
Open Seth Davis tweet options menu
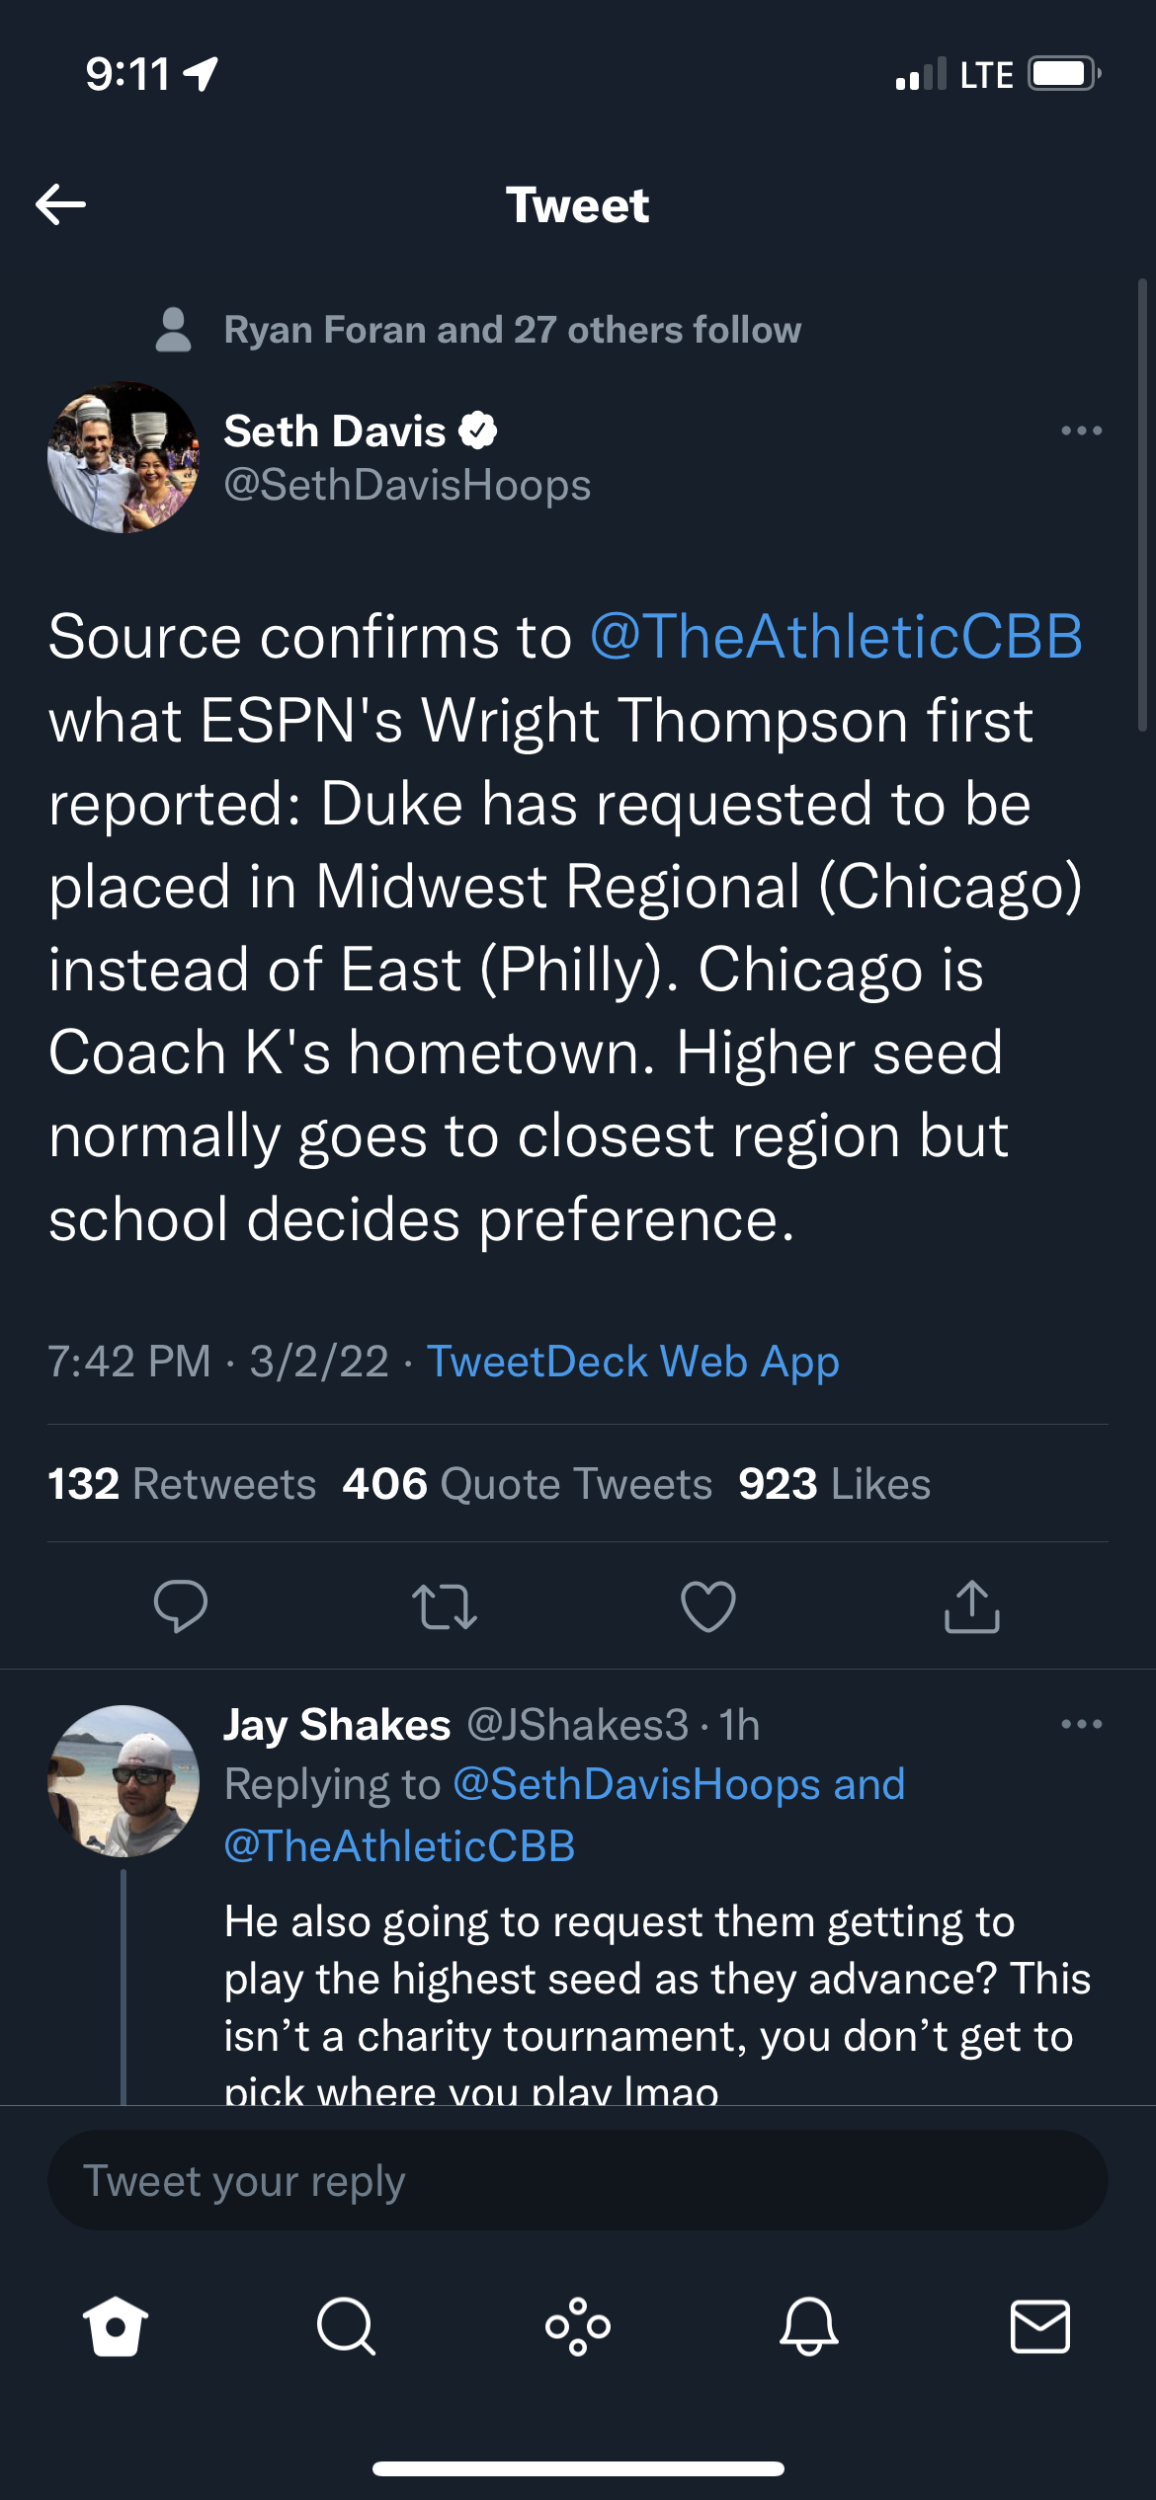[x=1081, y=431]
